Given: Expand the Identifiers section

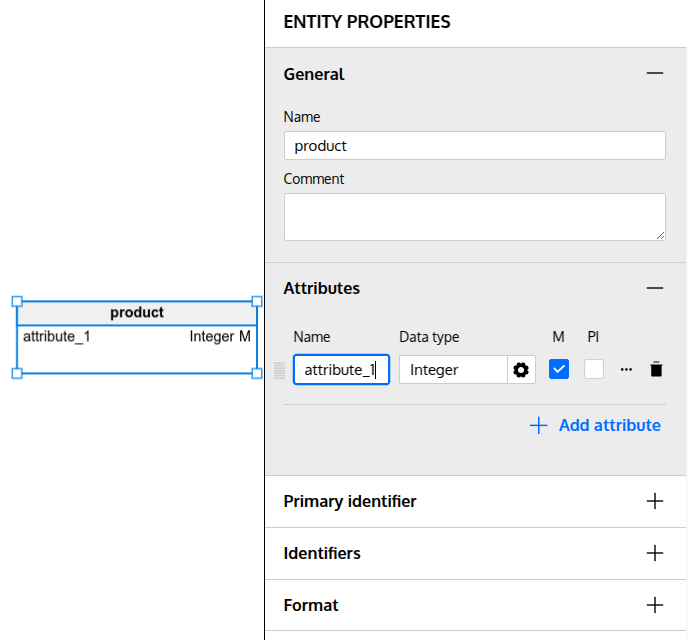Looking at the screenshot, I should coord(655,553).
